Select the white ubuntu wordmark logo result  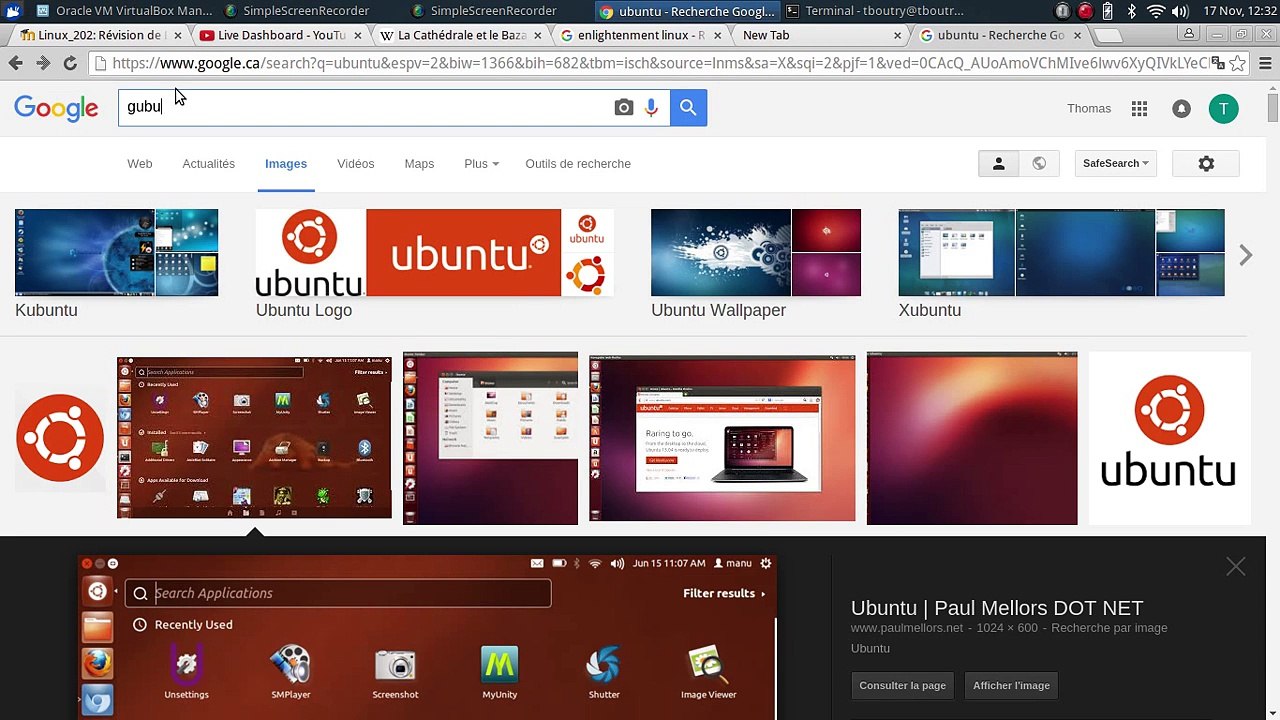pyautogui.click(x=1169, y=438)
